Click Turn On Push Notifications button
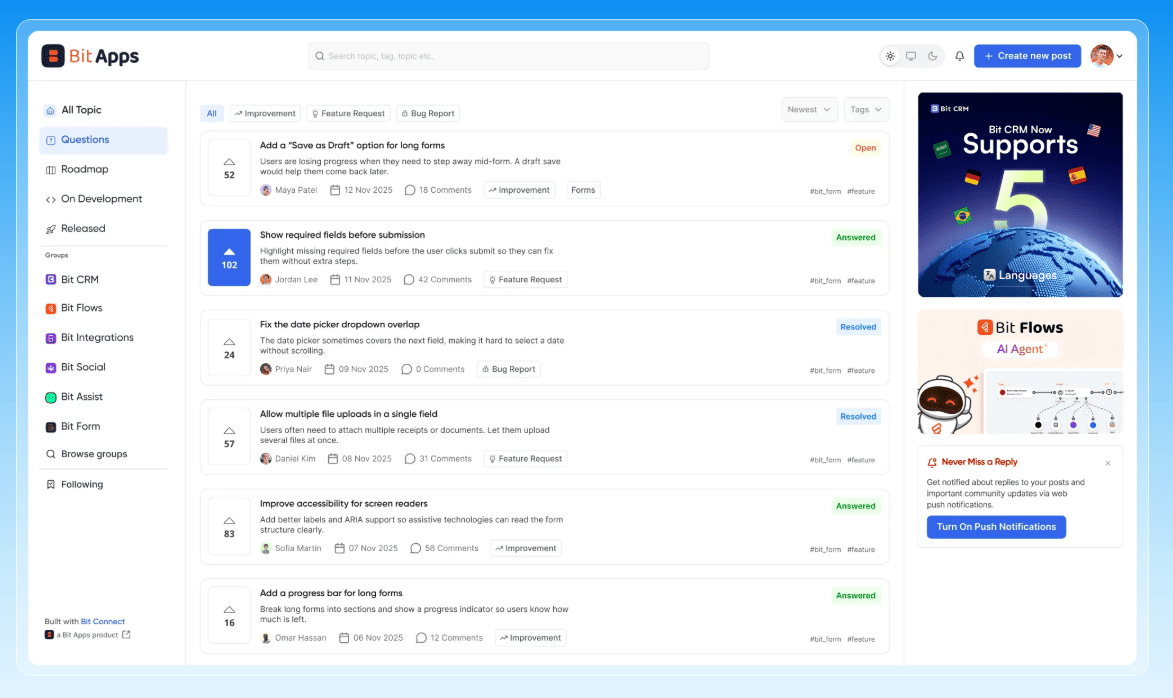The image size is (1173, 698). [x=996, y=527]
